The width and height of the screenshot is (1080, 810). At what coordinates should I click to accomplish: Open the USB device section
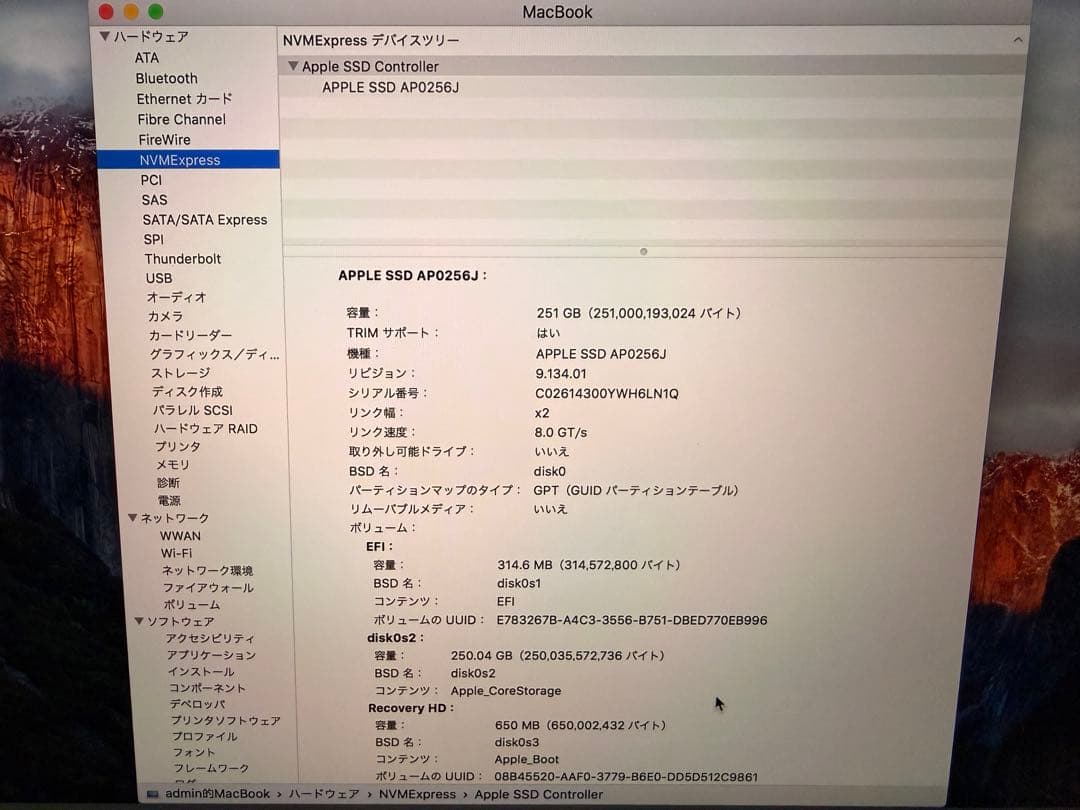156,278
